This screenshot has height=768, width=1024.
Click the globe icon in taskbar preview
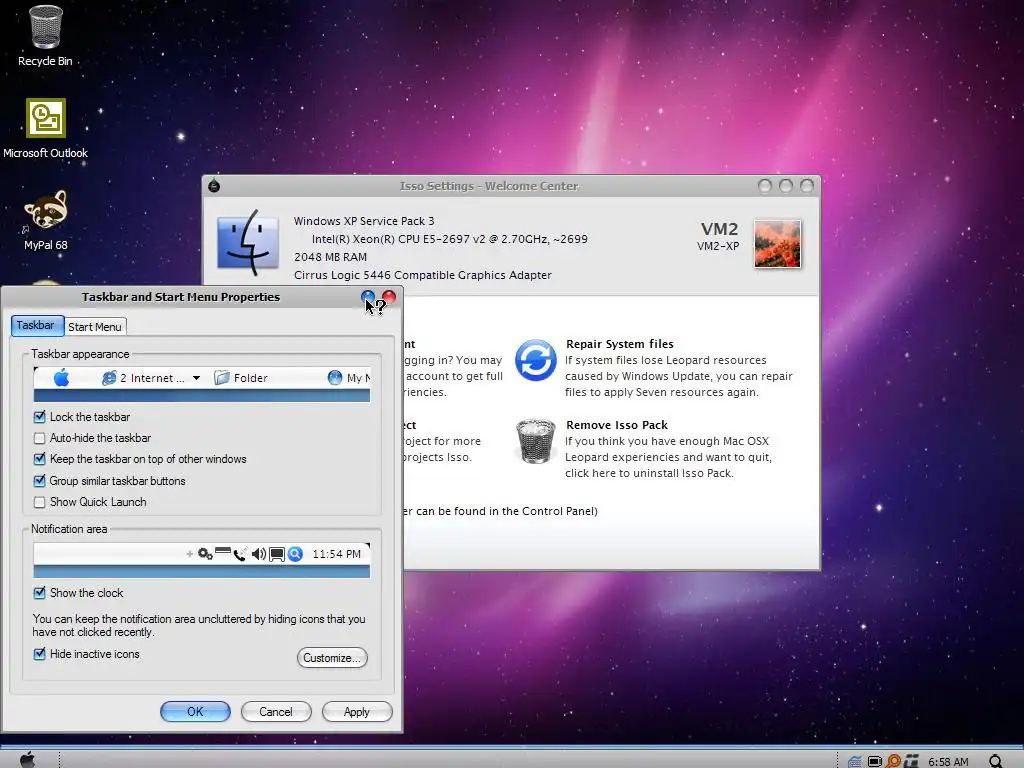(x=335, y=377)
